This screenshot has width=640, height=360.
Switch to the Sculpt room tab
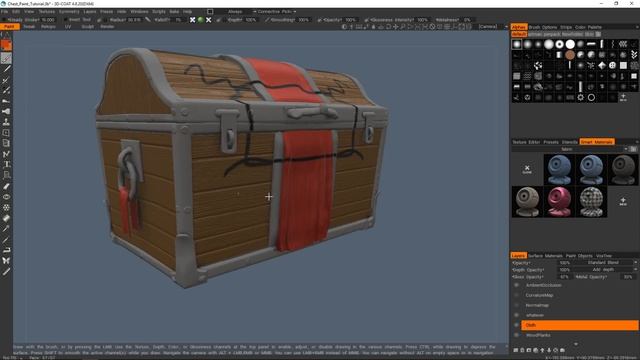(x=87, y=27)
